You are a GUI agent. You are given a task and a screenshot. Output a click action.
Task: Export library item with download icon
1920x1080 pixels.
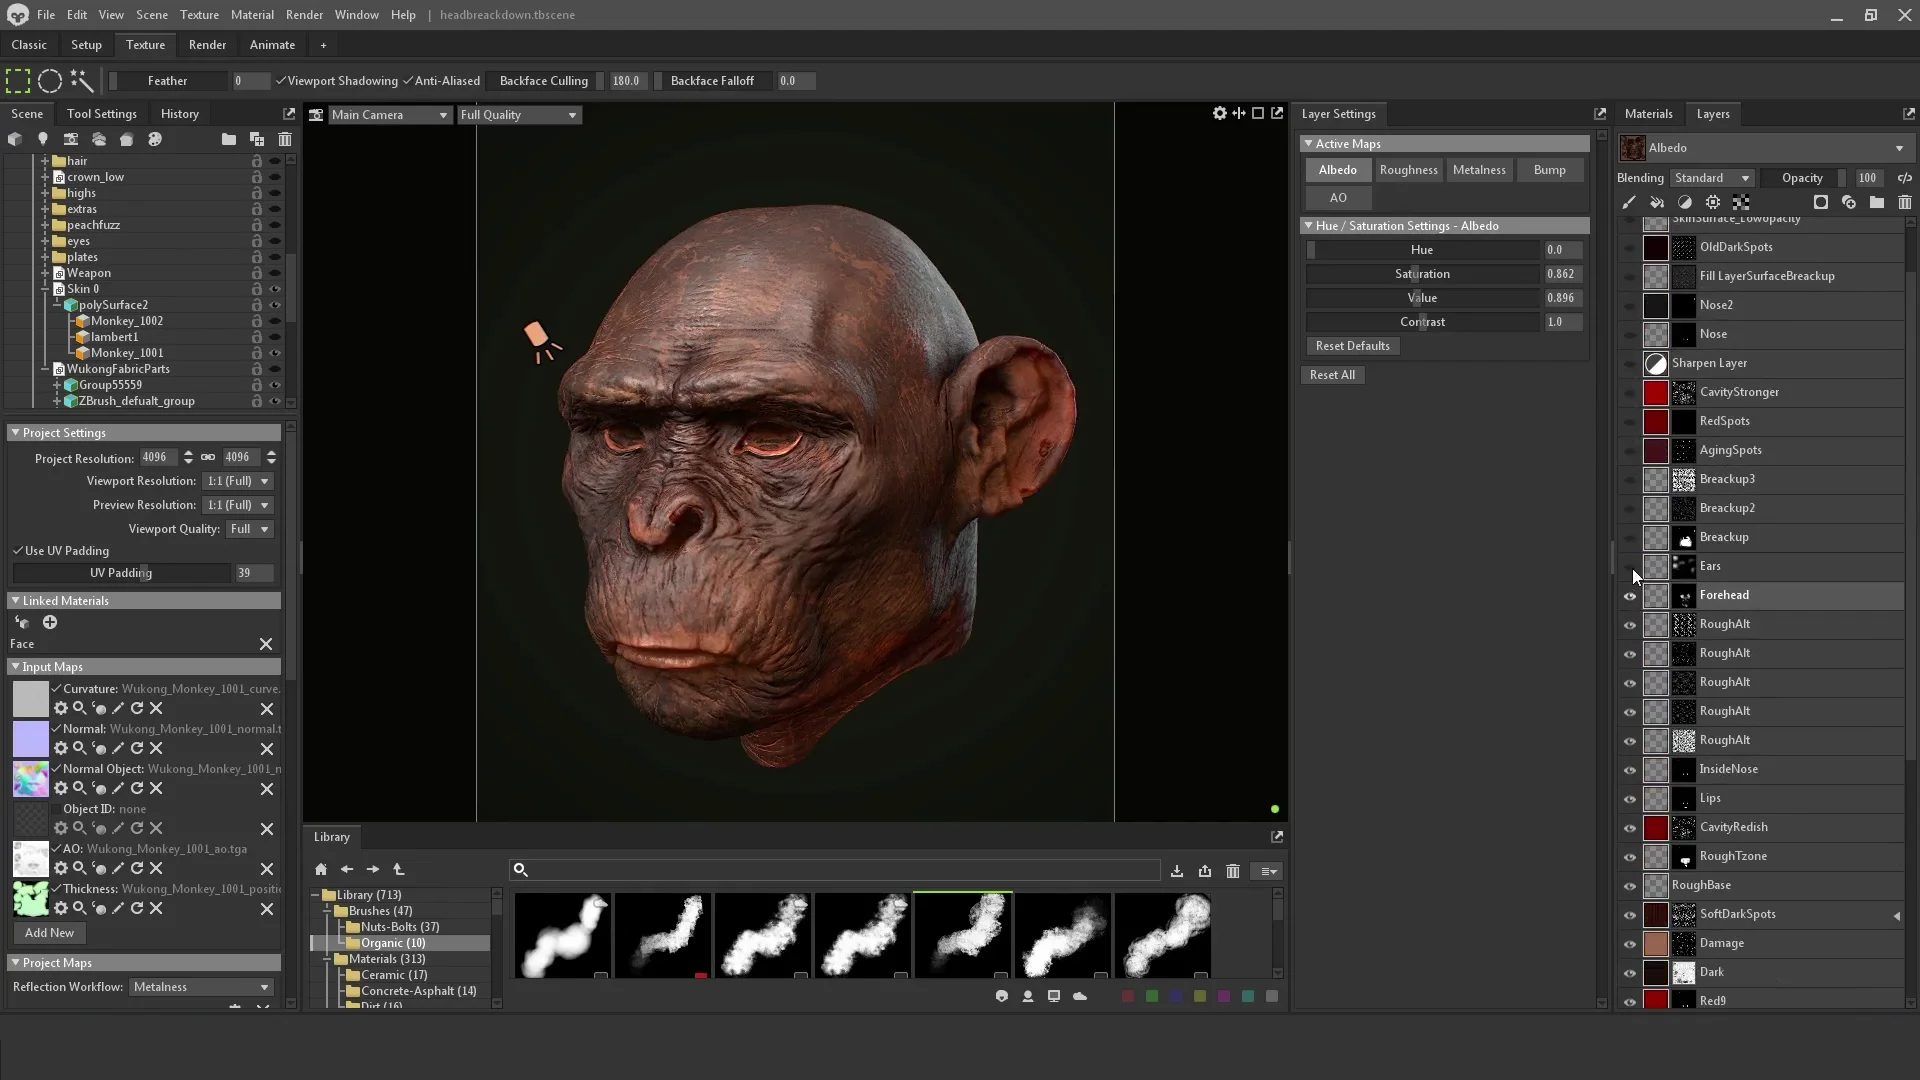tap(1177, 871)
